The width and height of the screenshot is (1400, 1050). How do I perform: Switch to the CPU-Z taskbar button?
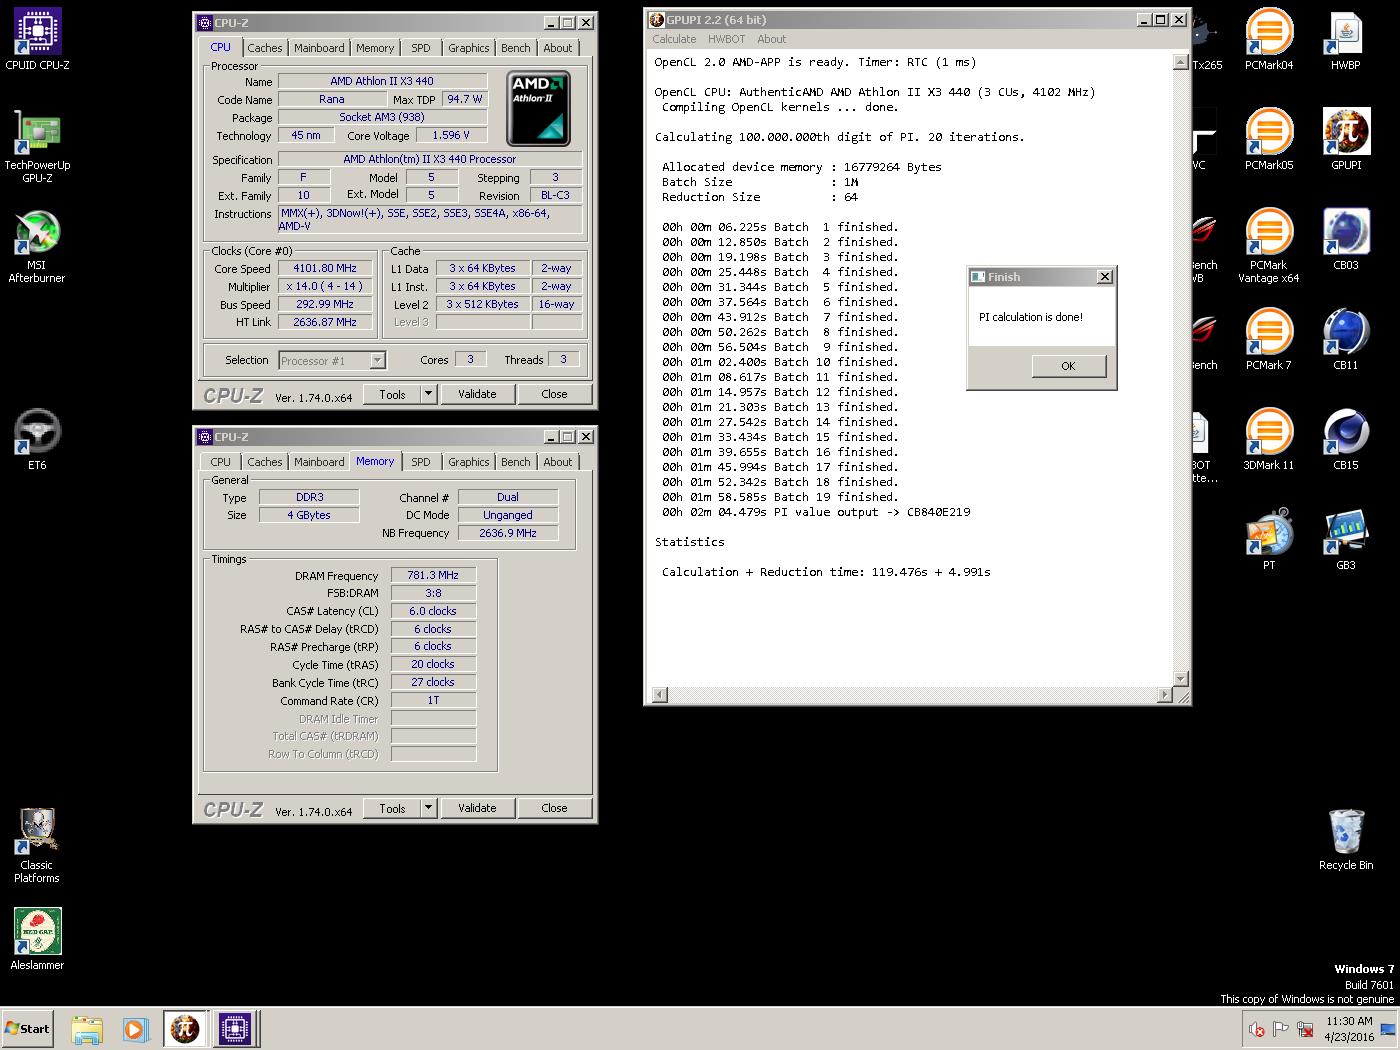click(x=235, y=1029)
